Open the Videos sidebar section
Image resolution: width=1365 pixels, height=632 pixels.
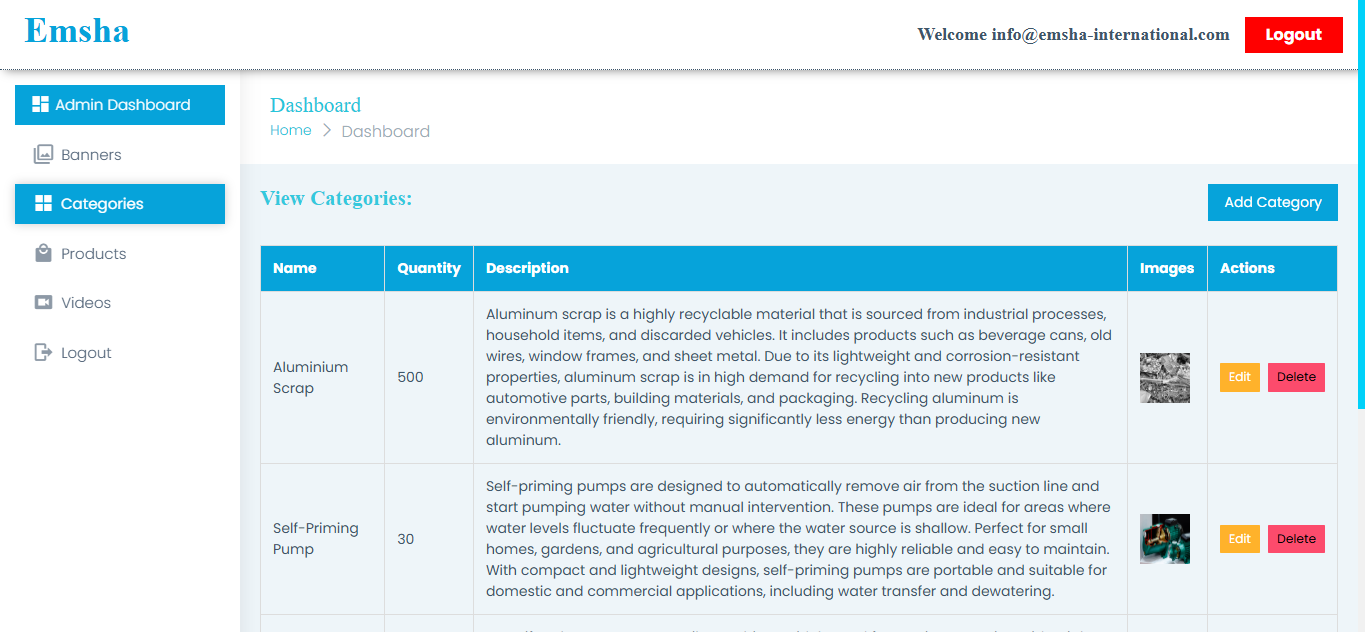pos(86,303)
